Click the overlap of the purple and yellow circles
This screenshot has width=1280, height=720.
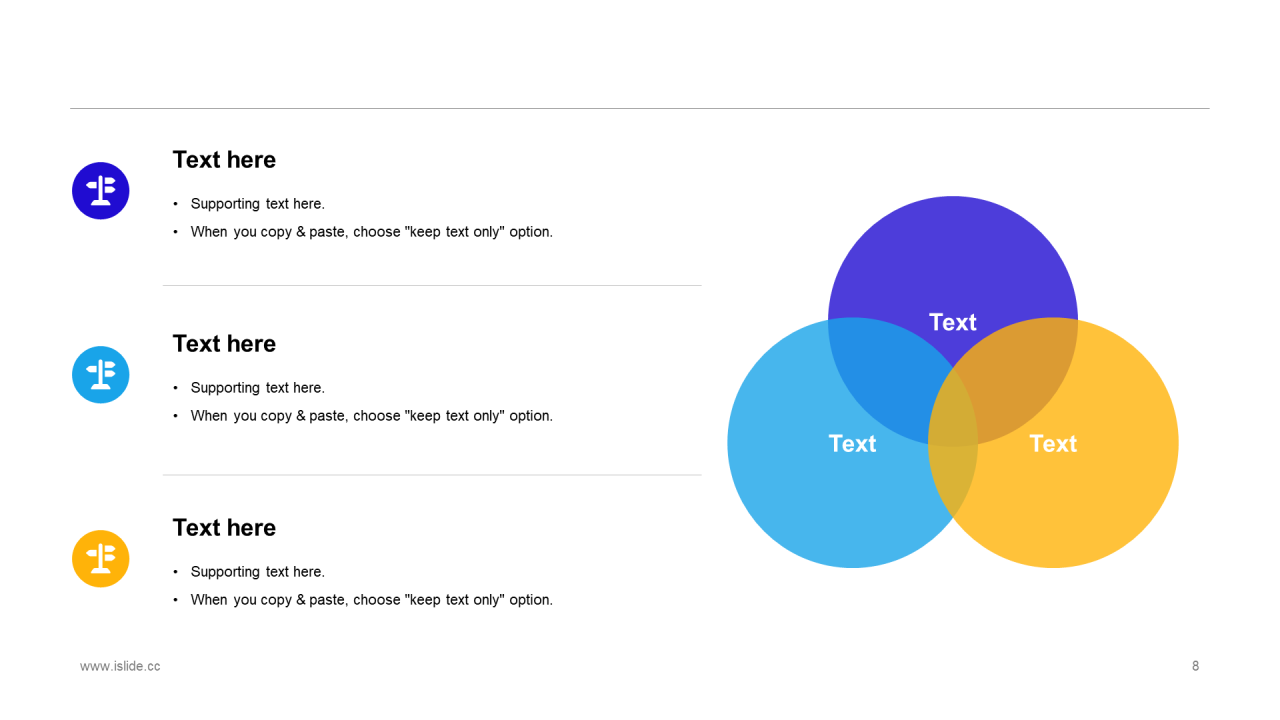(x=1020, y=370)
